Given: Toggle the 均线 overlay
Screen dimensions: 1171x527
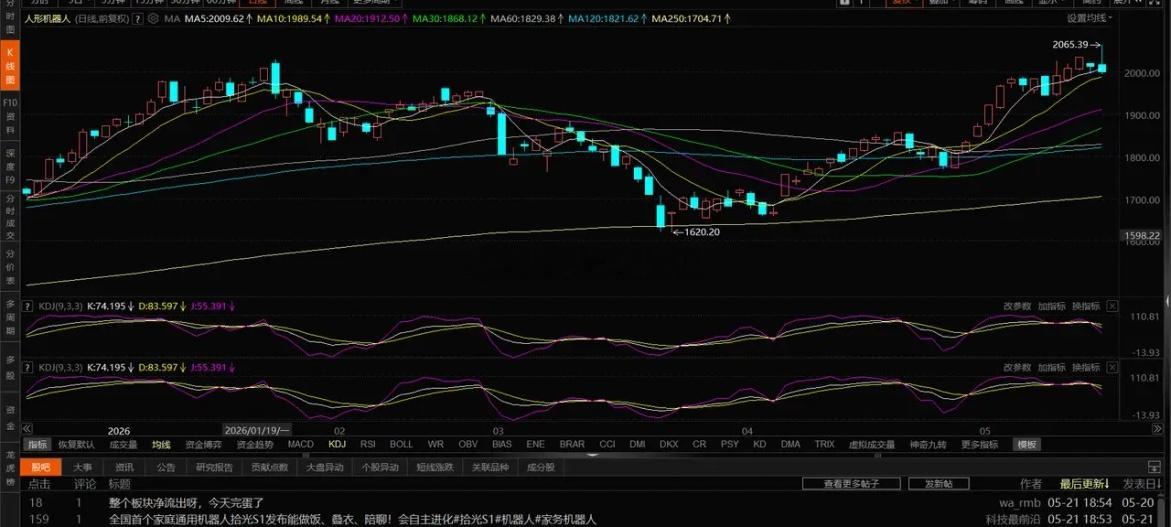Looking at the screenshot, I should 161,444.
